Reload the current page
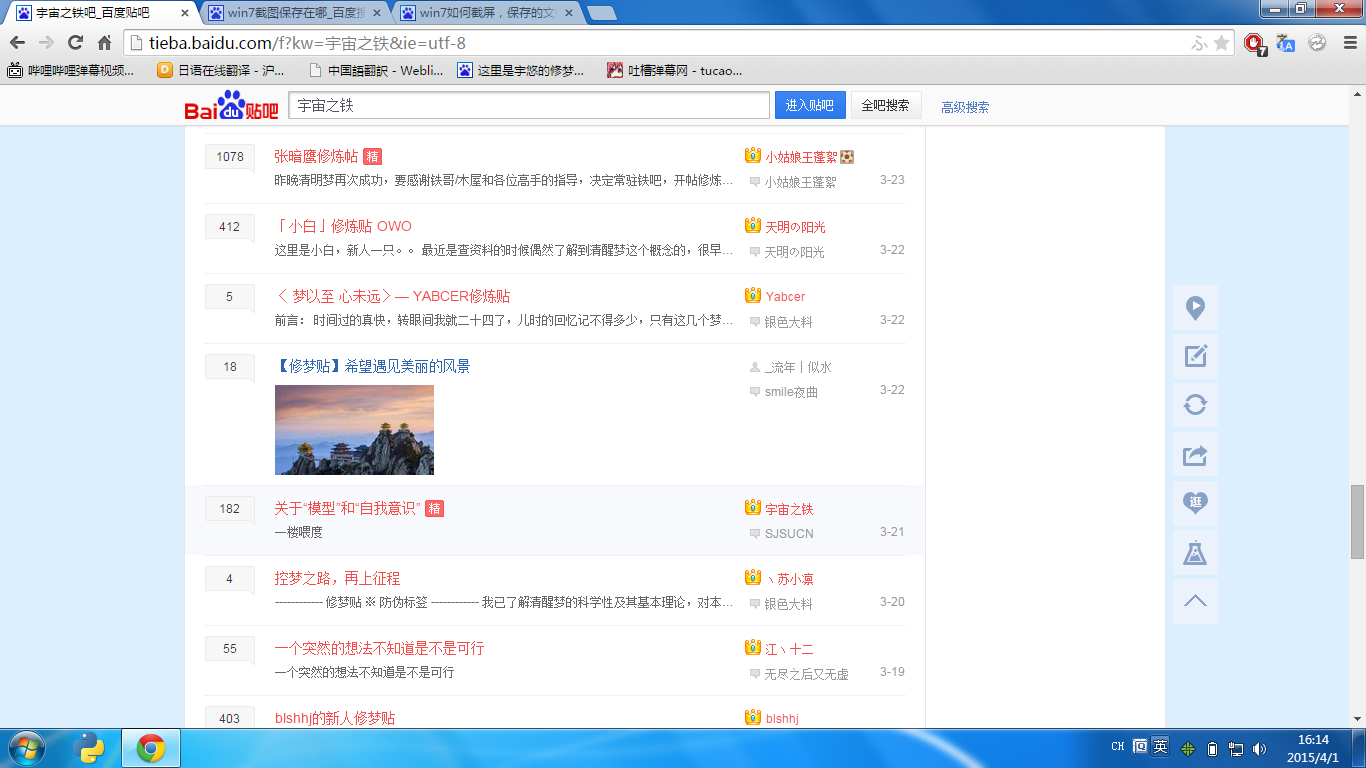The height and width of the screenshot is (768, 1366). (75, 43)
